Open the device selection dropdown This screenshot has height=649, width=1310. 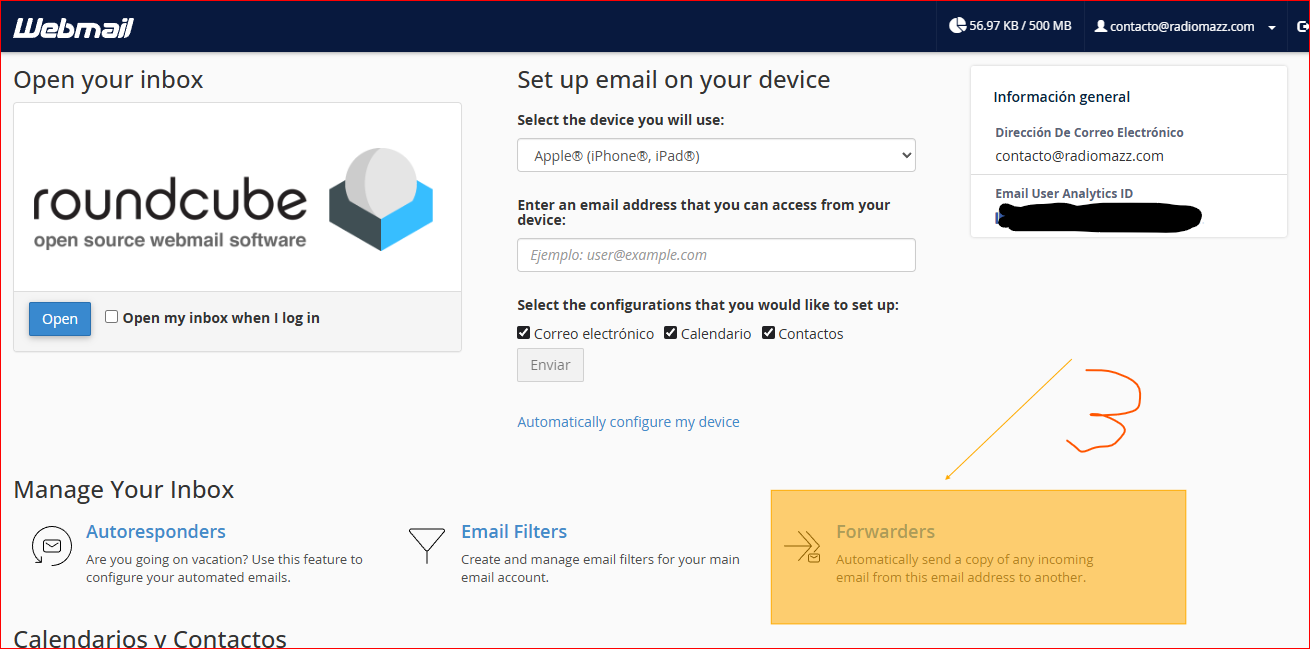click(x=716, y=155)
